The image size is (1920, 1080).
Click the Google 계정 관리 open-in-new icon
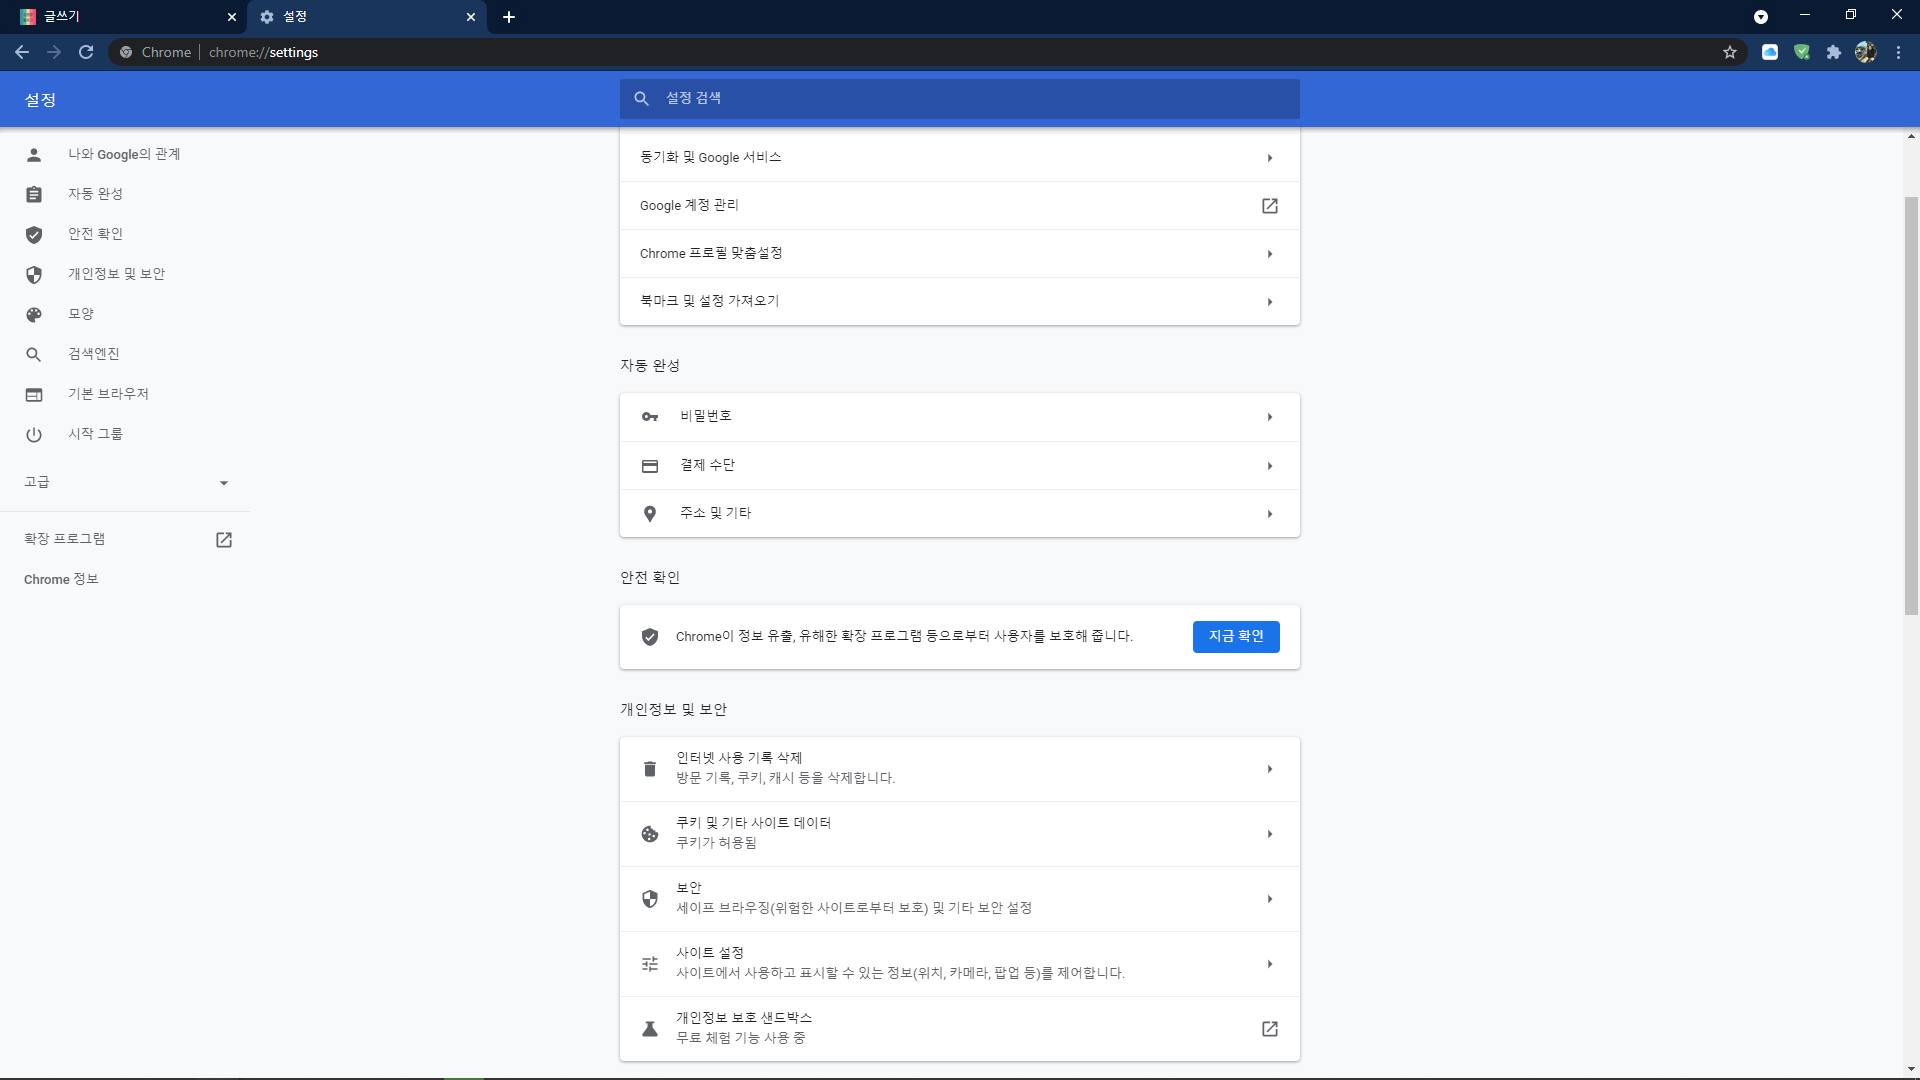(1269, 206)
